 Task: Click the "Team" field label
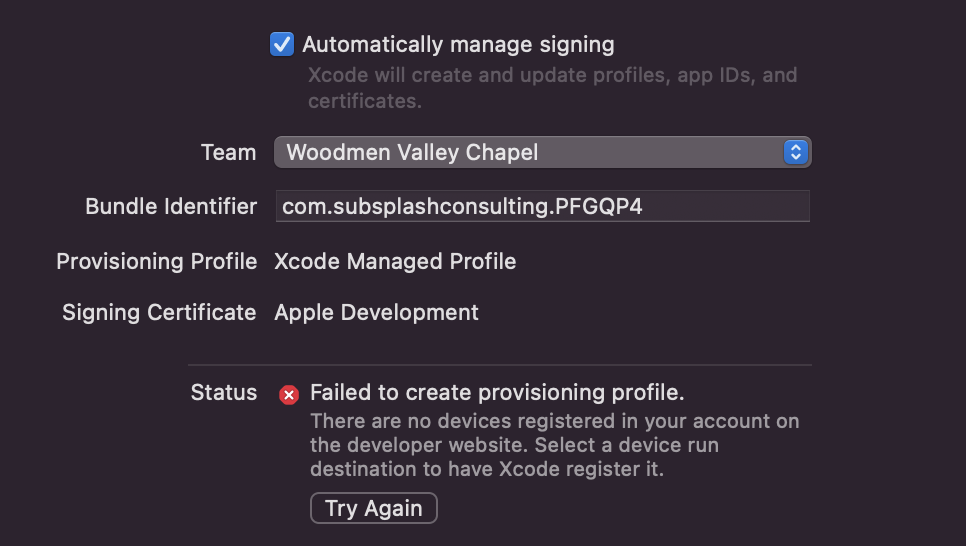click(228, 152)
